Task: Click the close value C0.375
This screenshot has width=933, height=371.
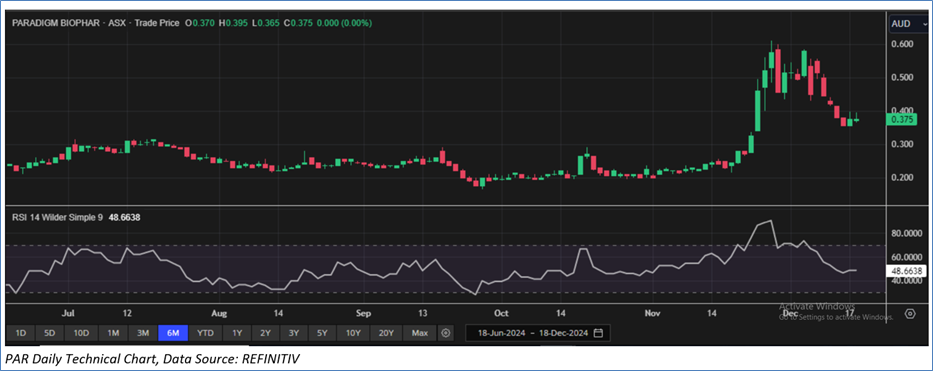Action: click(x=297, y=23)
